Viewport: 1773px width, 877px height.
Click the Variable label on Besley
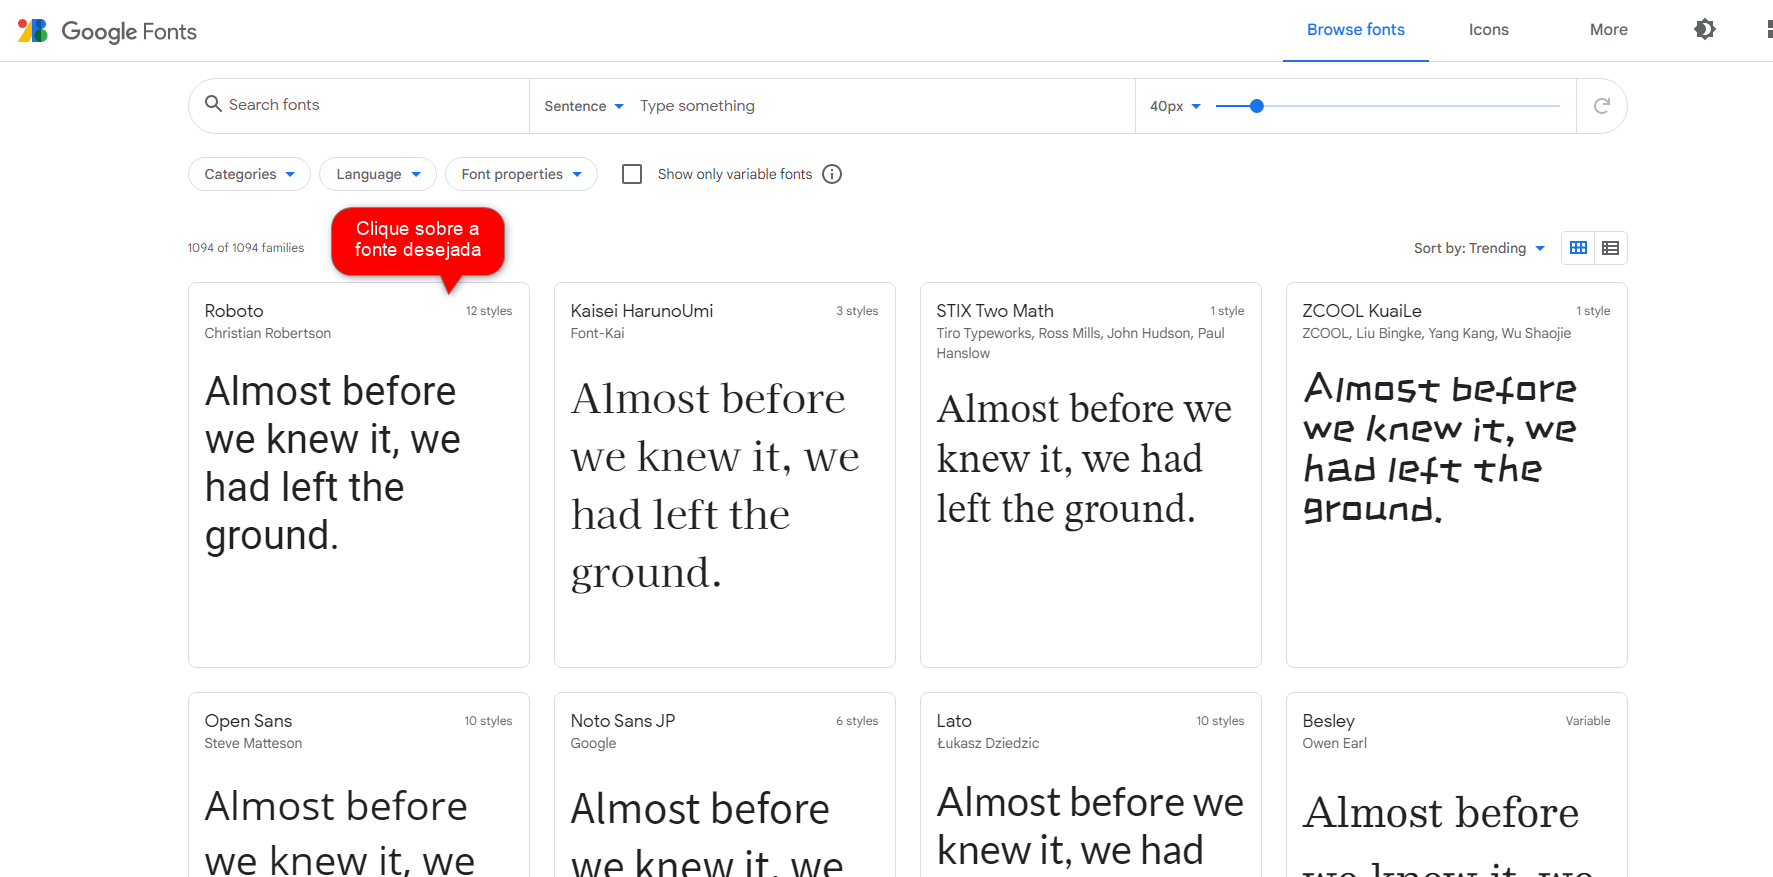click(x=1588, y=721)
